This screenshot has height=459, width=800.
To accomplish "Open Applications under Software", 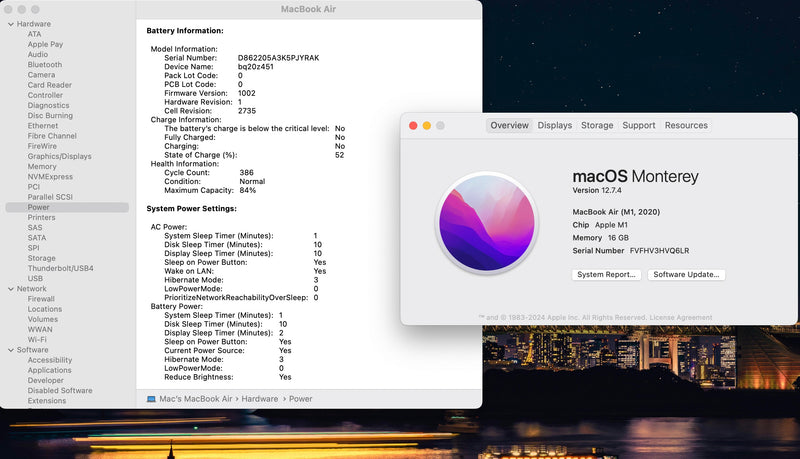I will coord(50,370).
